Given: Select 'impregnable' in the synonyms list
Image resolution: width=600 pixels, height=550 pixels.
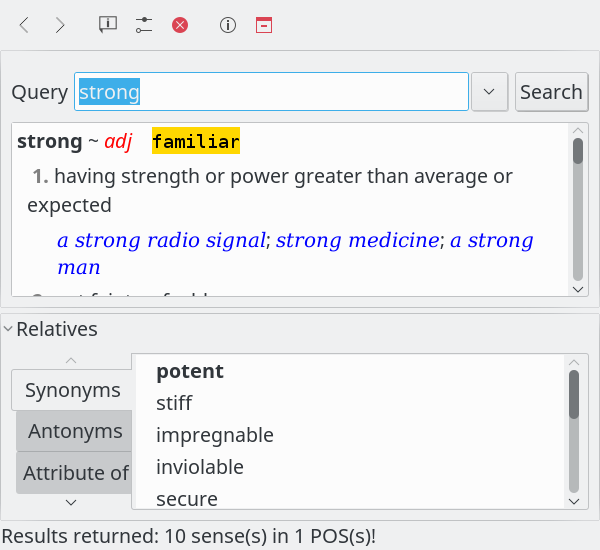Looking at the screenshot, I should [215, 435].
